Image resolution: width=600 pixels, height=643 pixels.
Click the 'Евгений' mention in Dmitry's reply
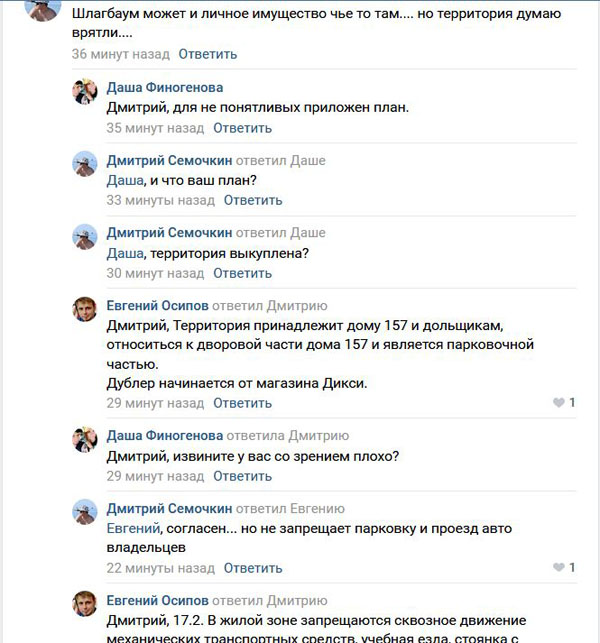click(x=134, y=528)
